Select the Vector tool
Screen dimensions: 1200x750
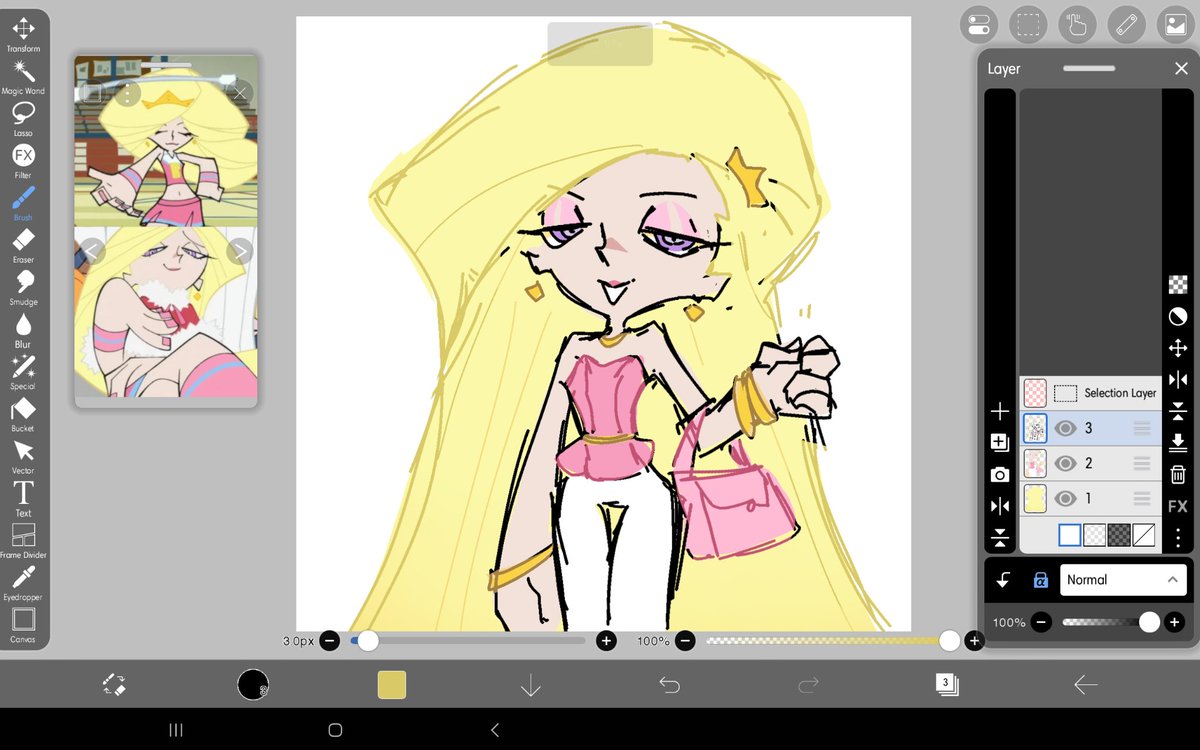coord(23,456)
